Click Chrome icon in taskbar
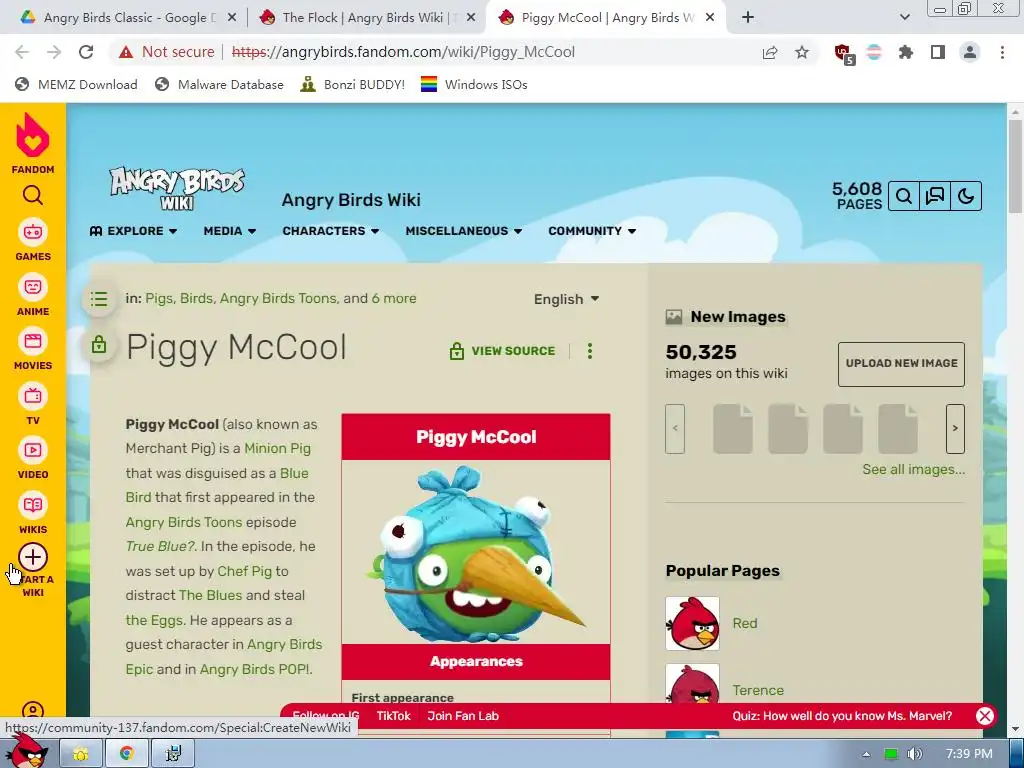Screen dimensions: 1024x768 [127, 754]
